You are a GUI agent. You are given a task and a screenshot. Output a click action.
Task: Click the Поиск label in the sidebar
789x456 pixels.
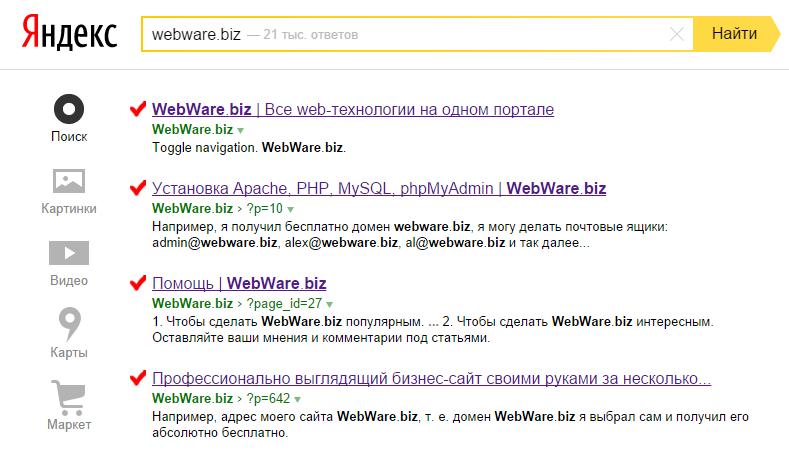click(69, 136)
